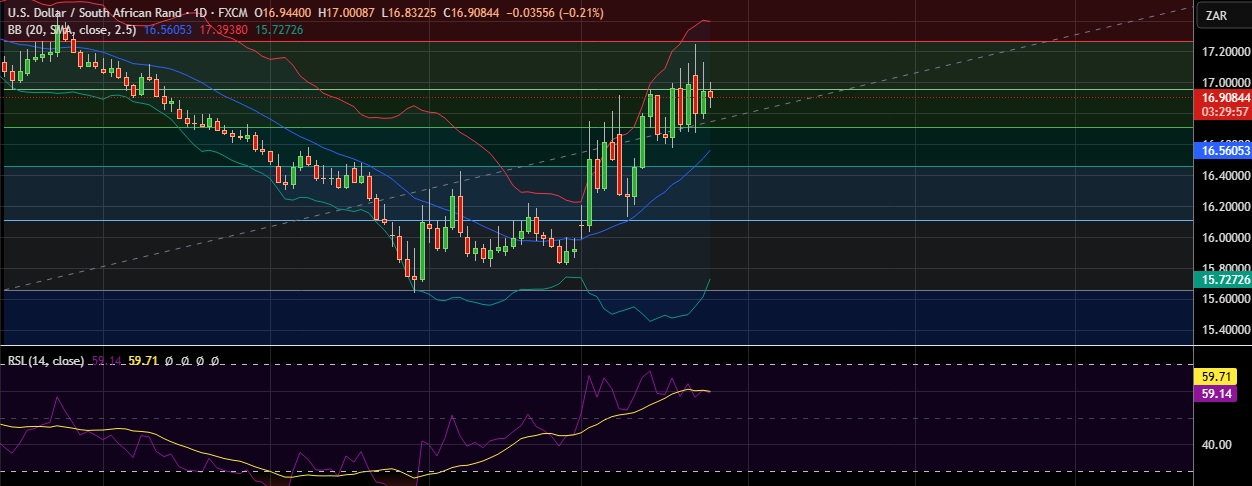The image size is (1252, 486).
Task: Click the 16.00000 price axis tick
Action: tap(1226, 238)
